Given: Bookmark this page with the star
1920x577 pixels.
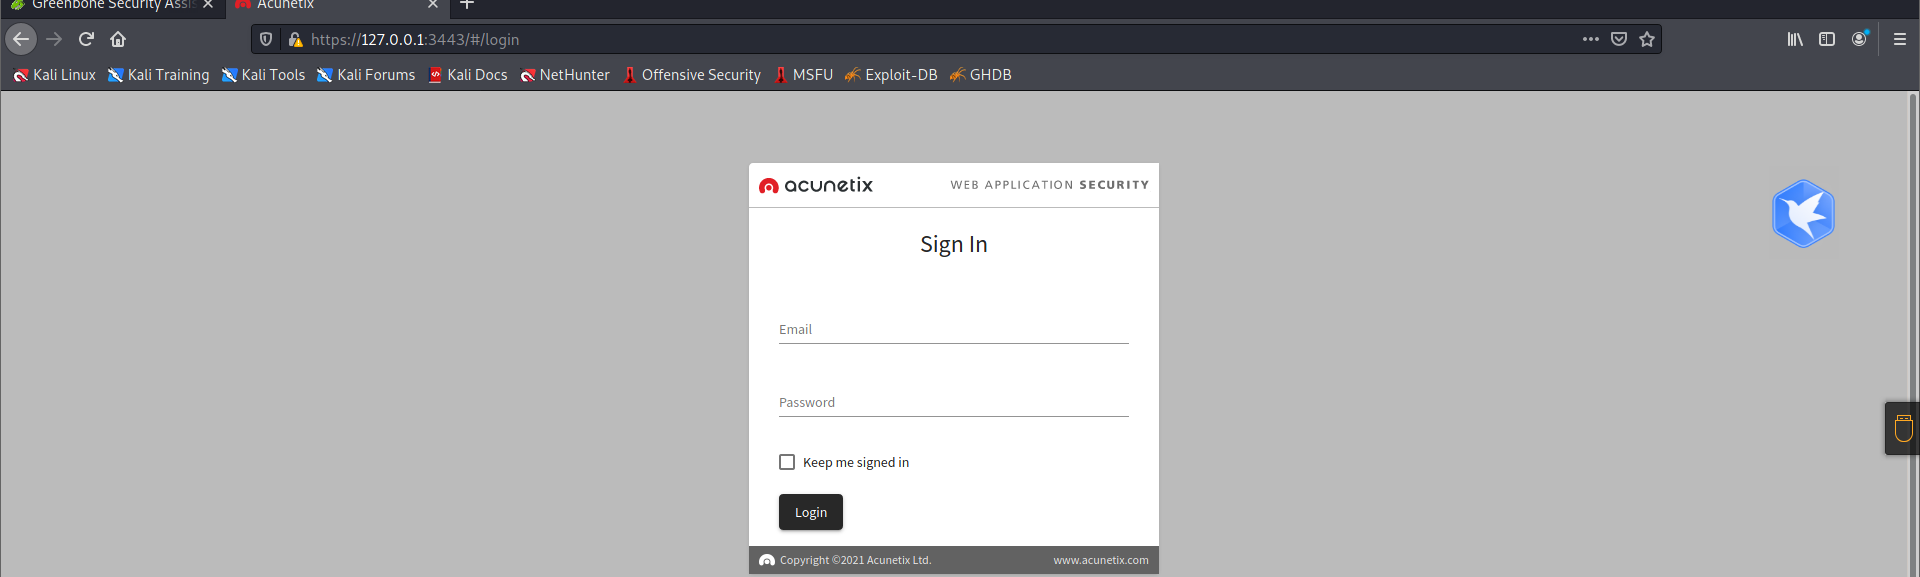Looking at the screenshot, I should pyautogui.click(x=1647, y=39).
